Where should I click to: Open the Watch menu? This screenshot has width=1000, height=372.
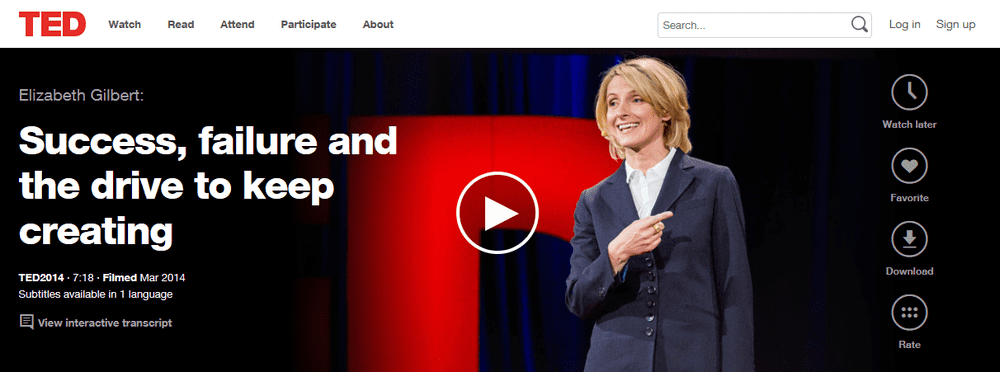(x=124, y=24)
